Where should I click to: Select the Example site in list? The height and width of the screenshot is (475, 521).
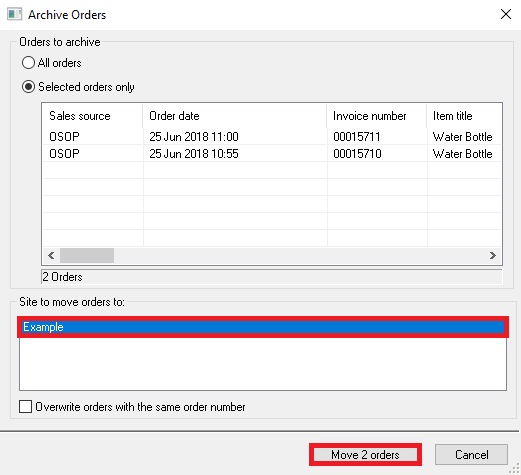tap(263, 327)
